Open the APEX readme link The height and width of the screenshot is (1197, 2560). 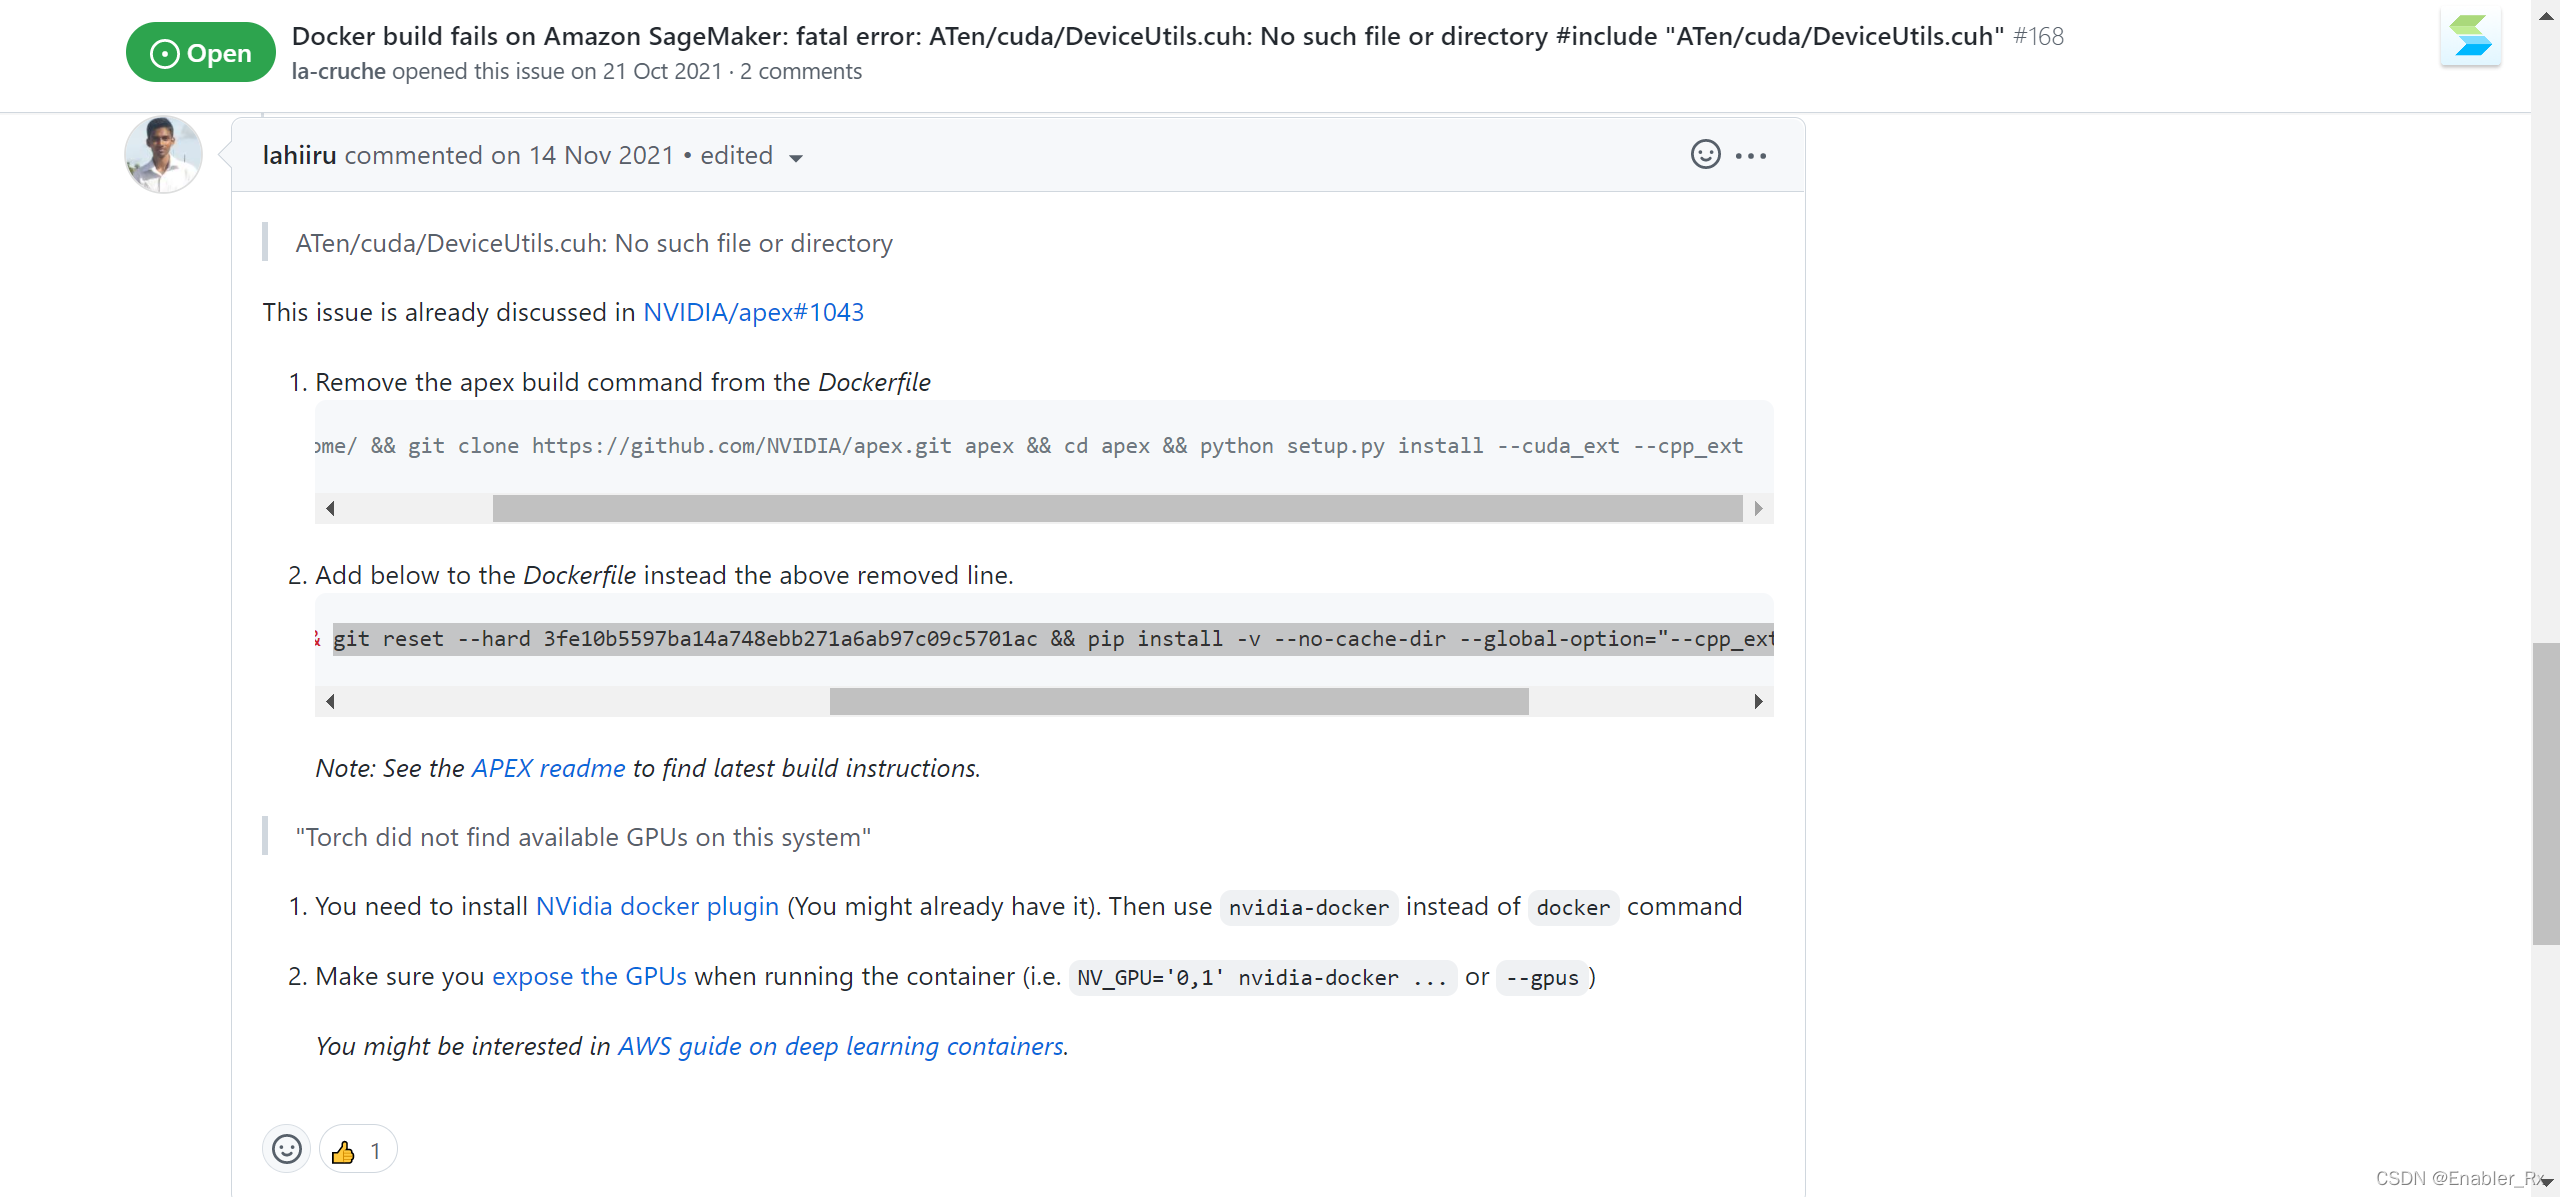[548, 768]
